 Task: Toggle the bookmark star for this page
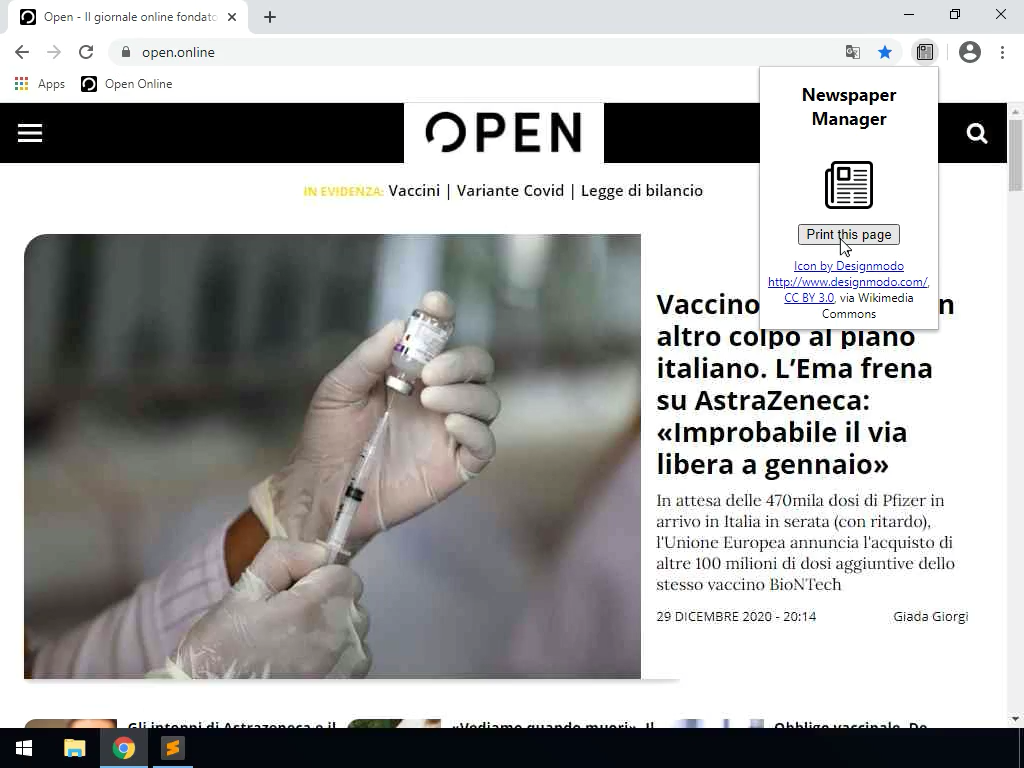point(885,52)
